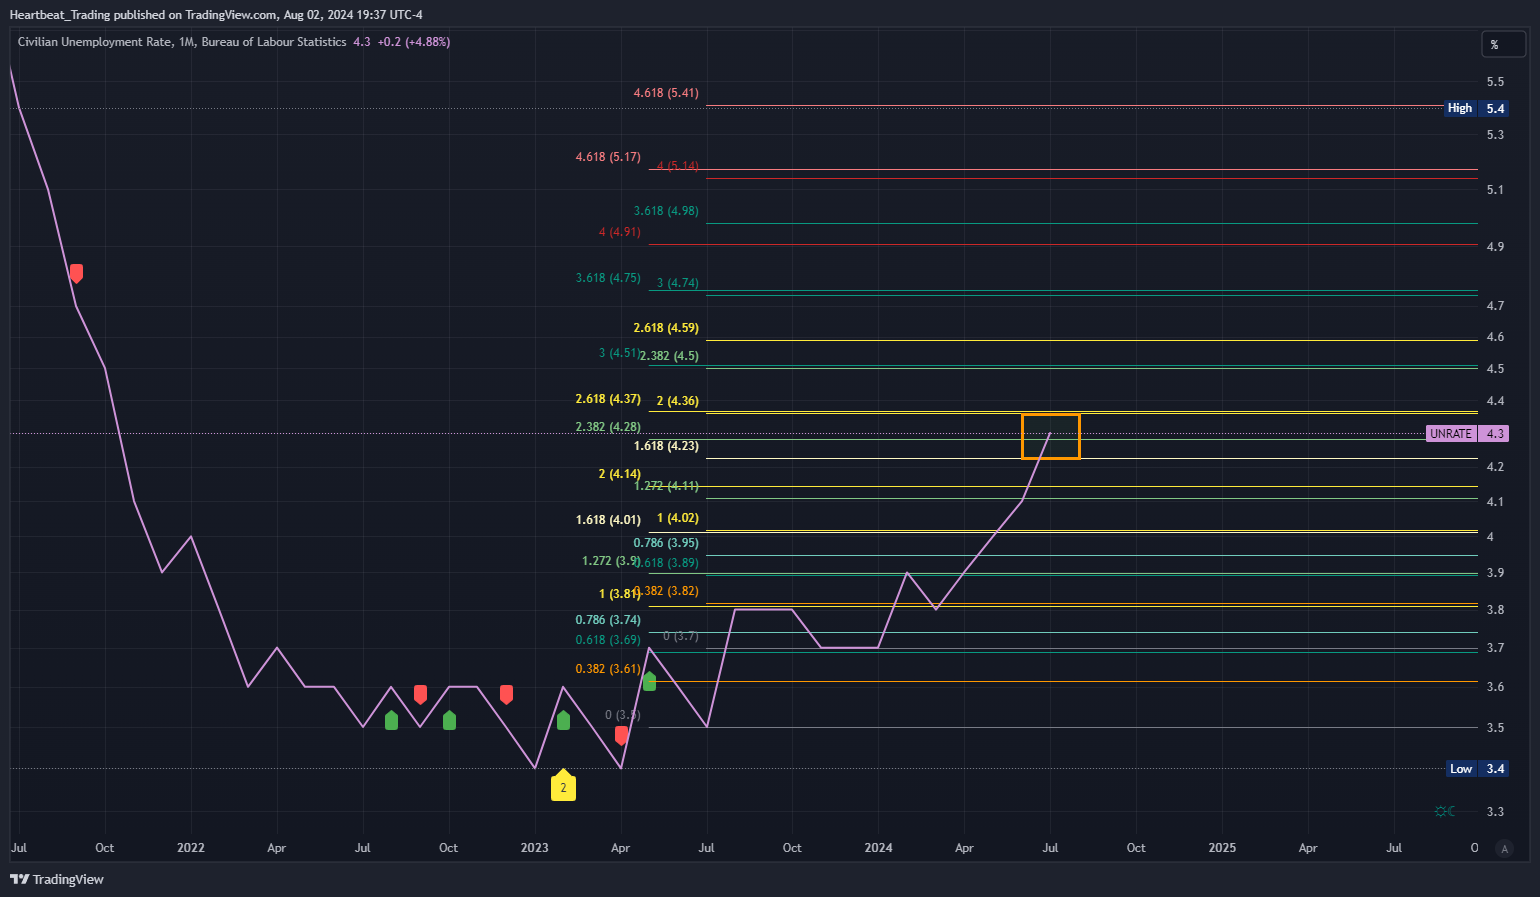This screenshot has width=1540, height=897.
Task: Select the 1.618 (4.23) Fib label
Action: coord(666,446)
